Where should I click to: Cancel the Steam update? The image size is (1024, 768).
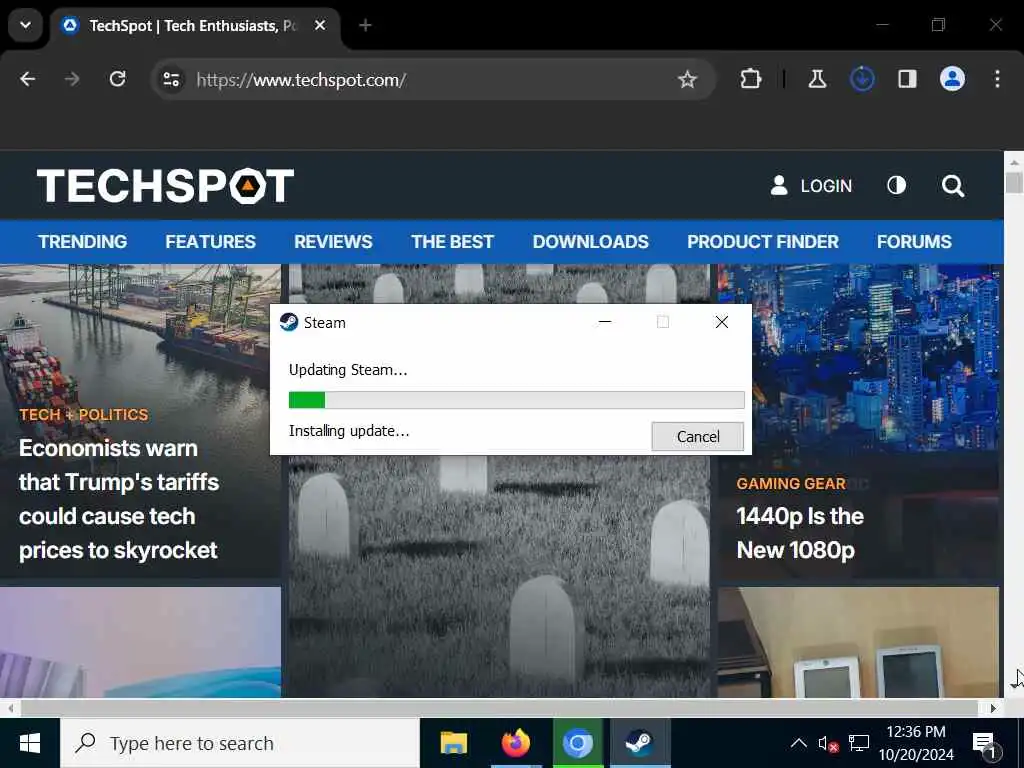[697, 436]
